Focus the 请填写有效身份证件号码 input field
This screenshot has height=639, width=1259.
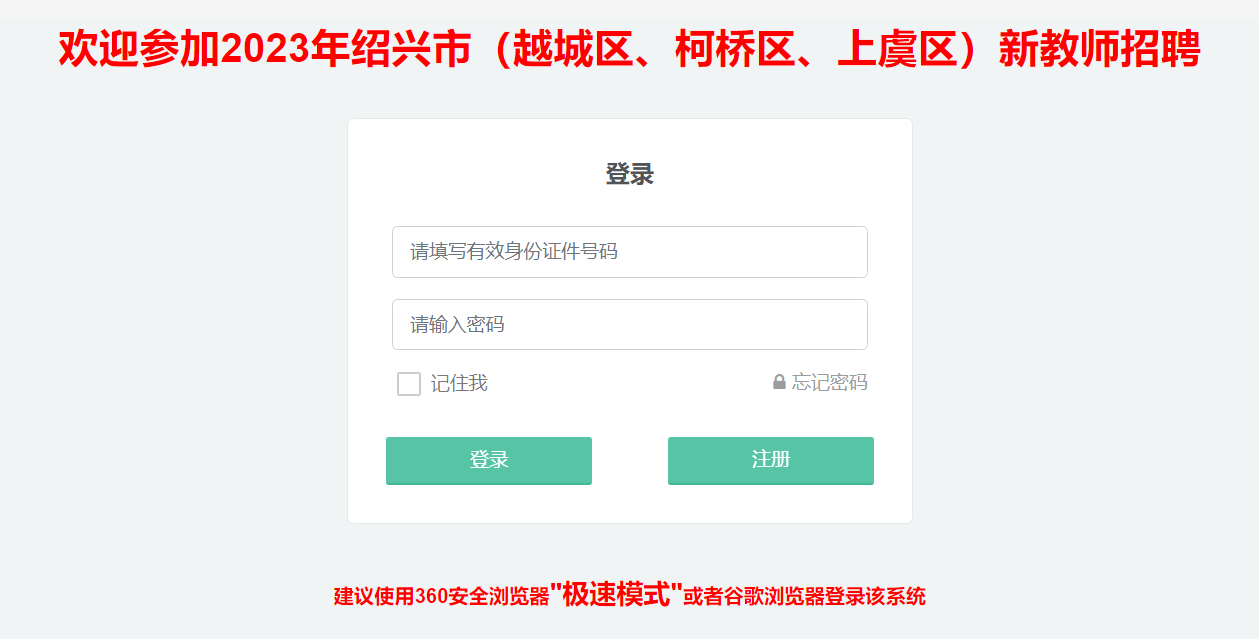tap(629, 252)
